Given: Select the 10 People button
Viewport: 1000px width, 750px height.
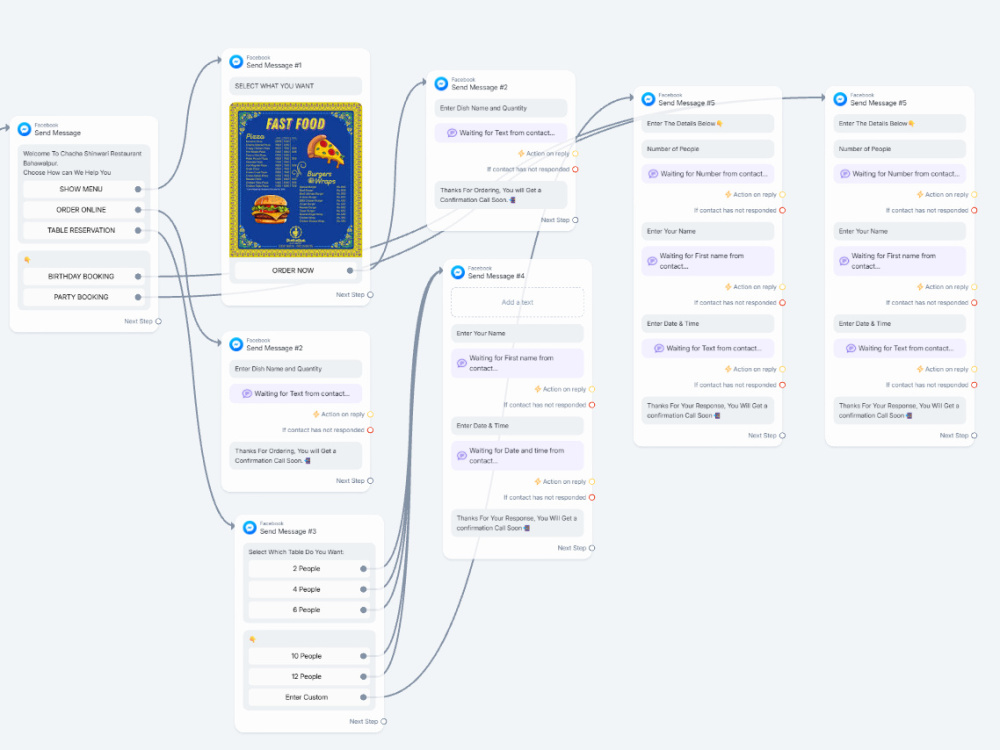Looking at the screenshot, I should pyautogui.click(x=309, y=656).
